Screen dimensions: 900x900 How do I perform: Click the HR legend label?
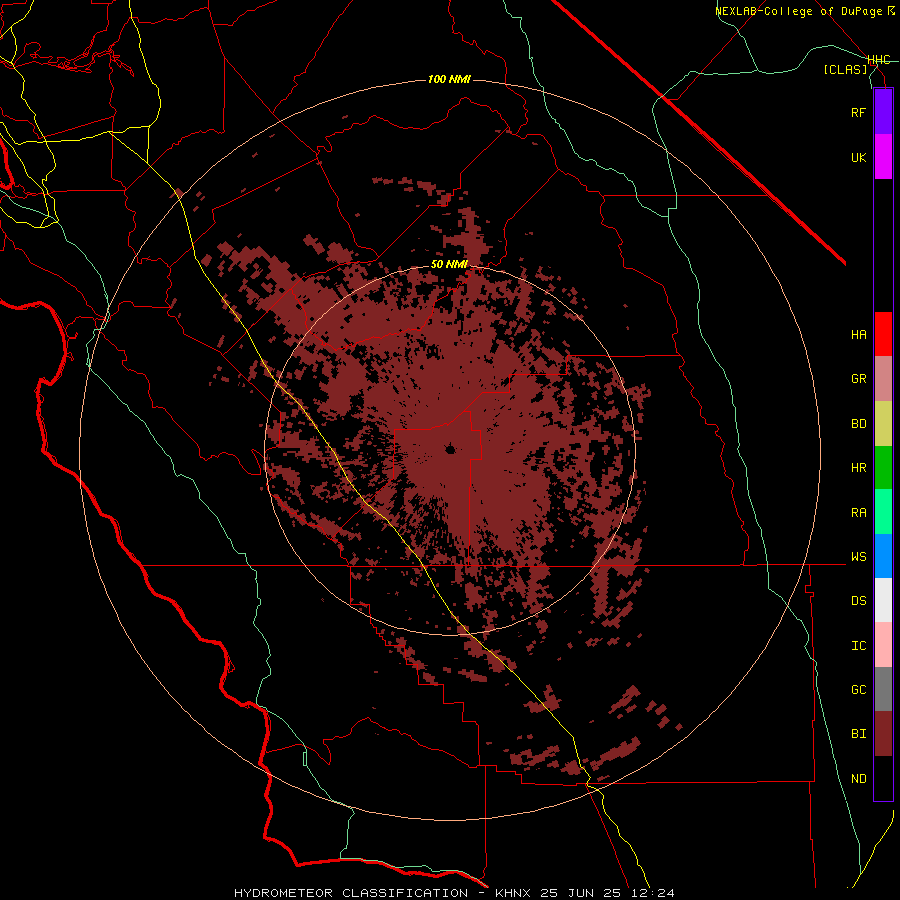[858, 468]
